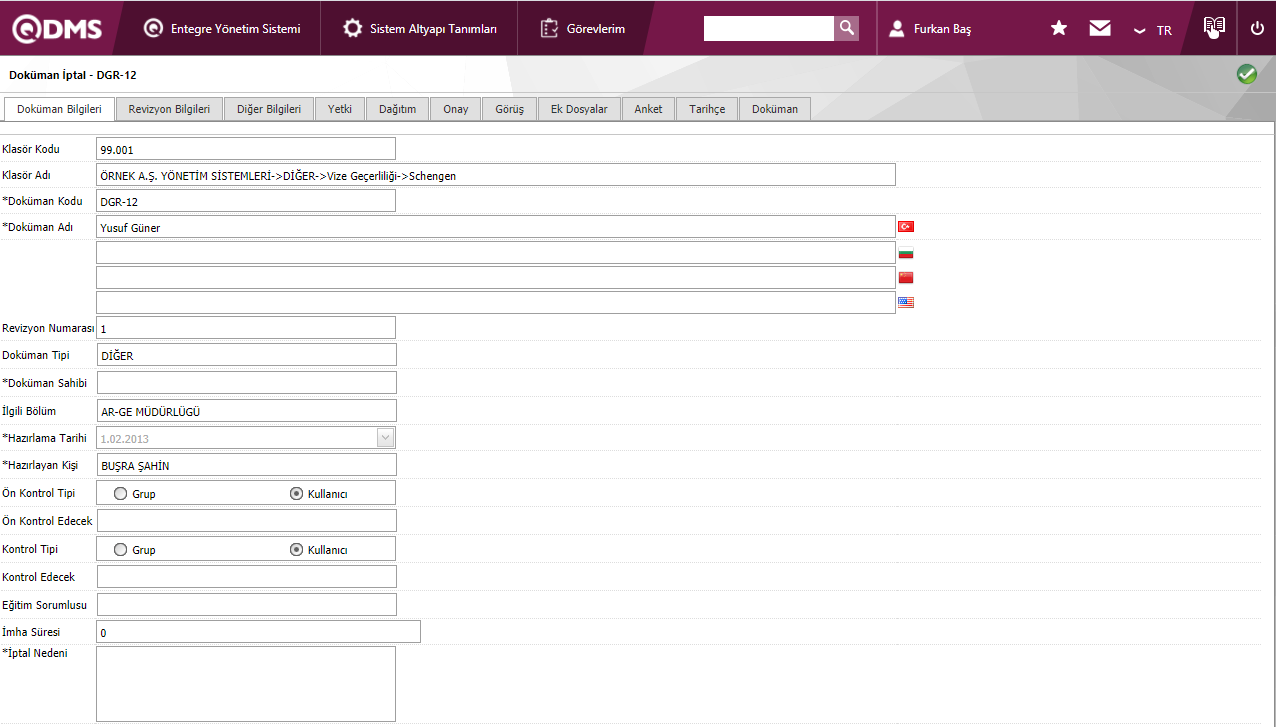Select Grup for Ön Kontrol Tipi
1276x727 pixels.
point(121,493)
